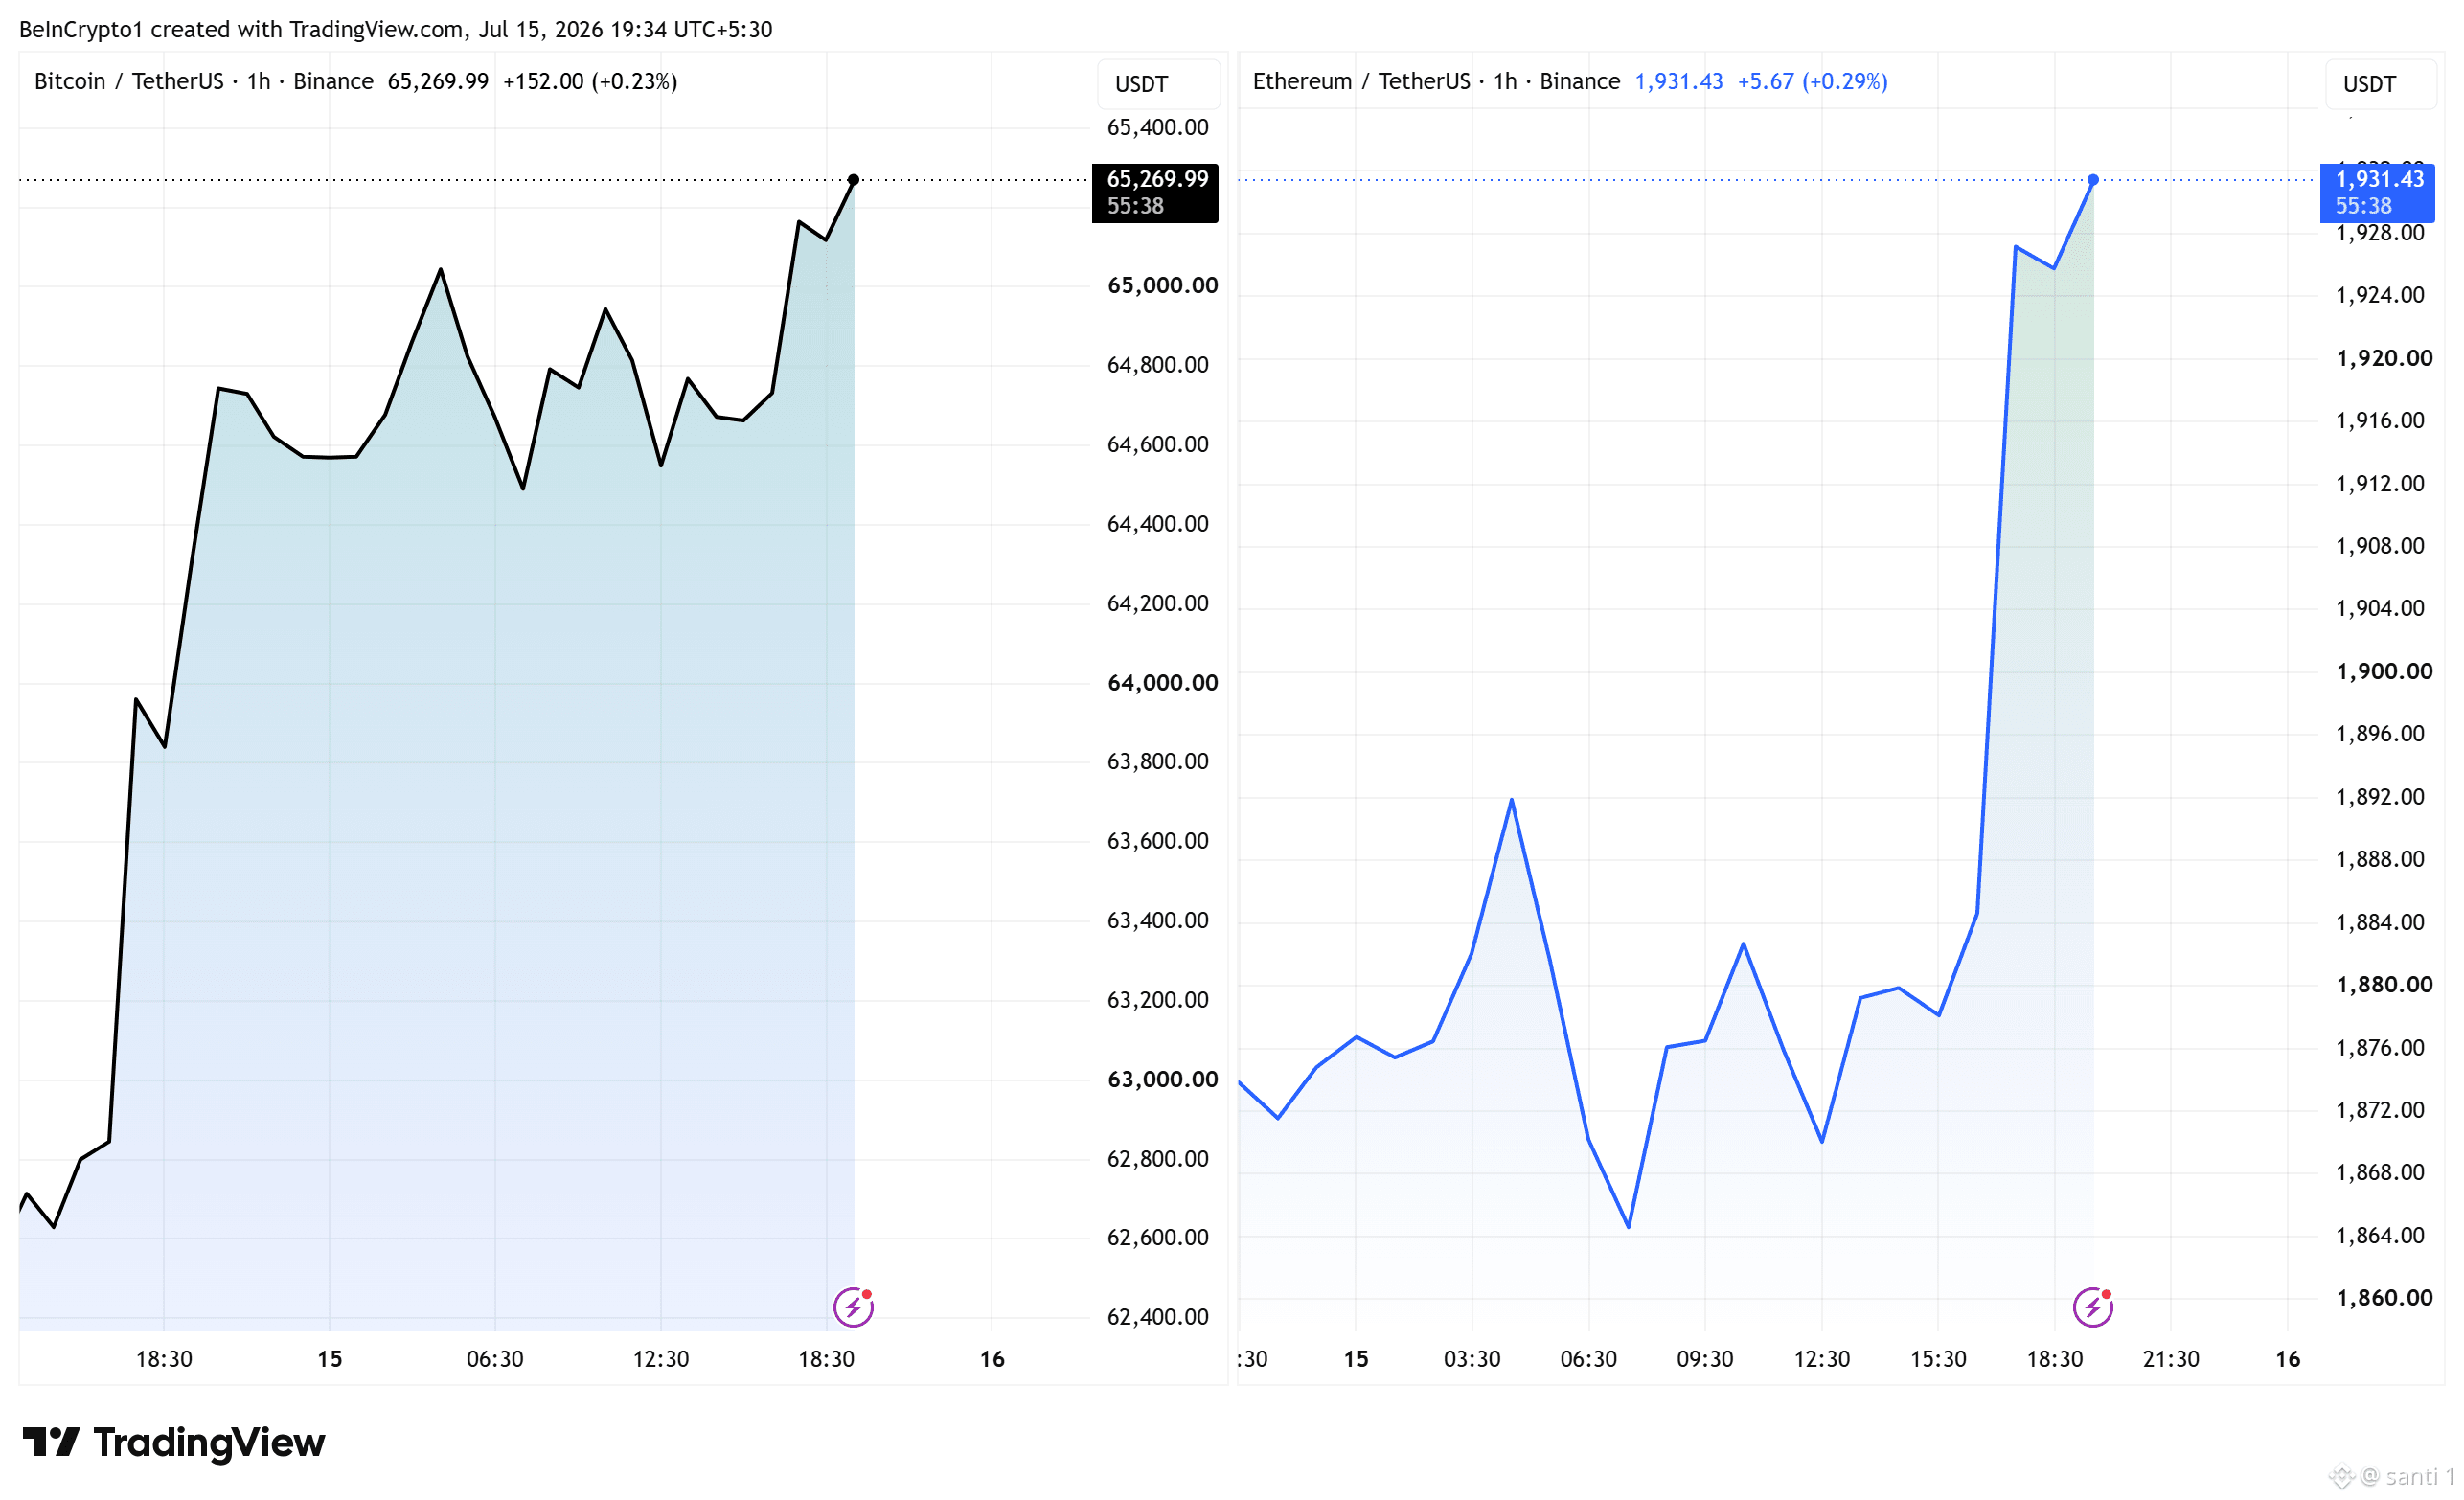The height and width of the screenshot is (1500, 2464).
Task: Click the "1,920.00" price axis label
Action: (x=2384, y=358)
